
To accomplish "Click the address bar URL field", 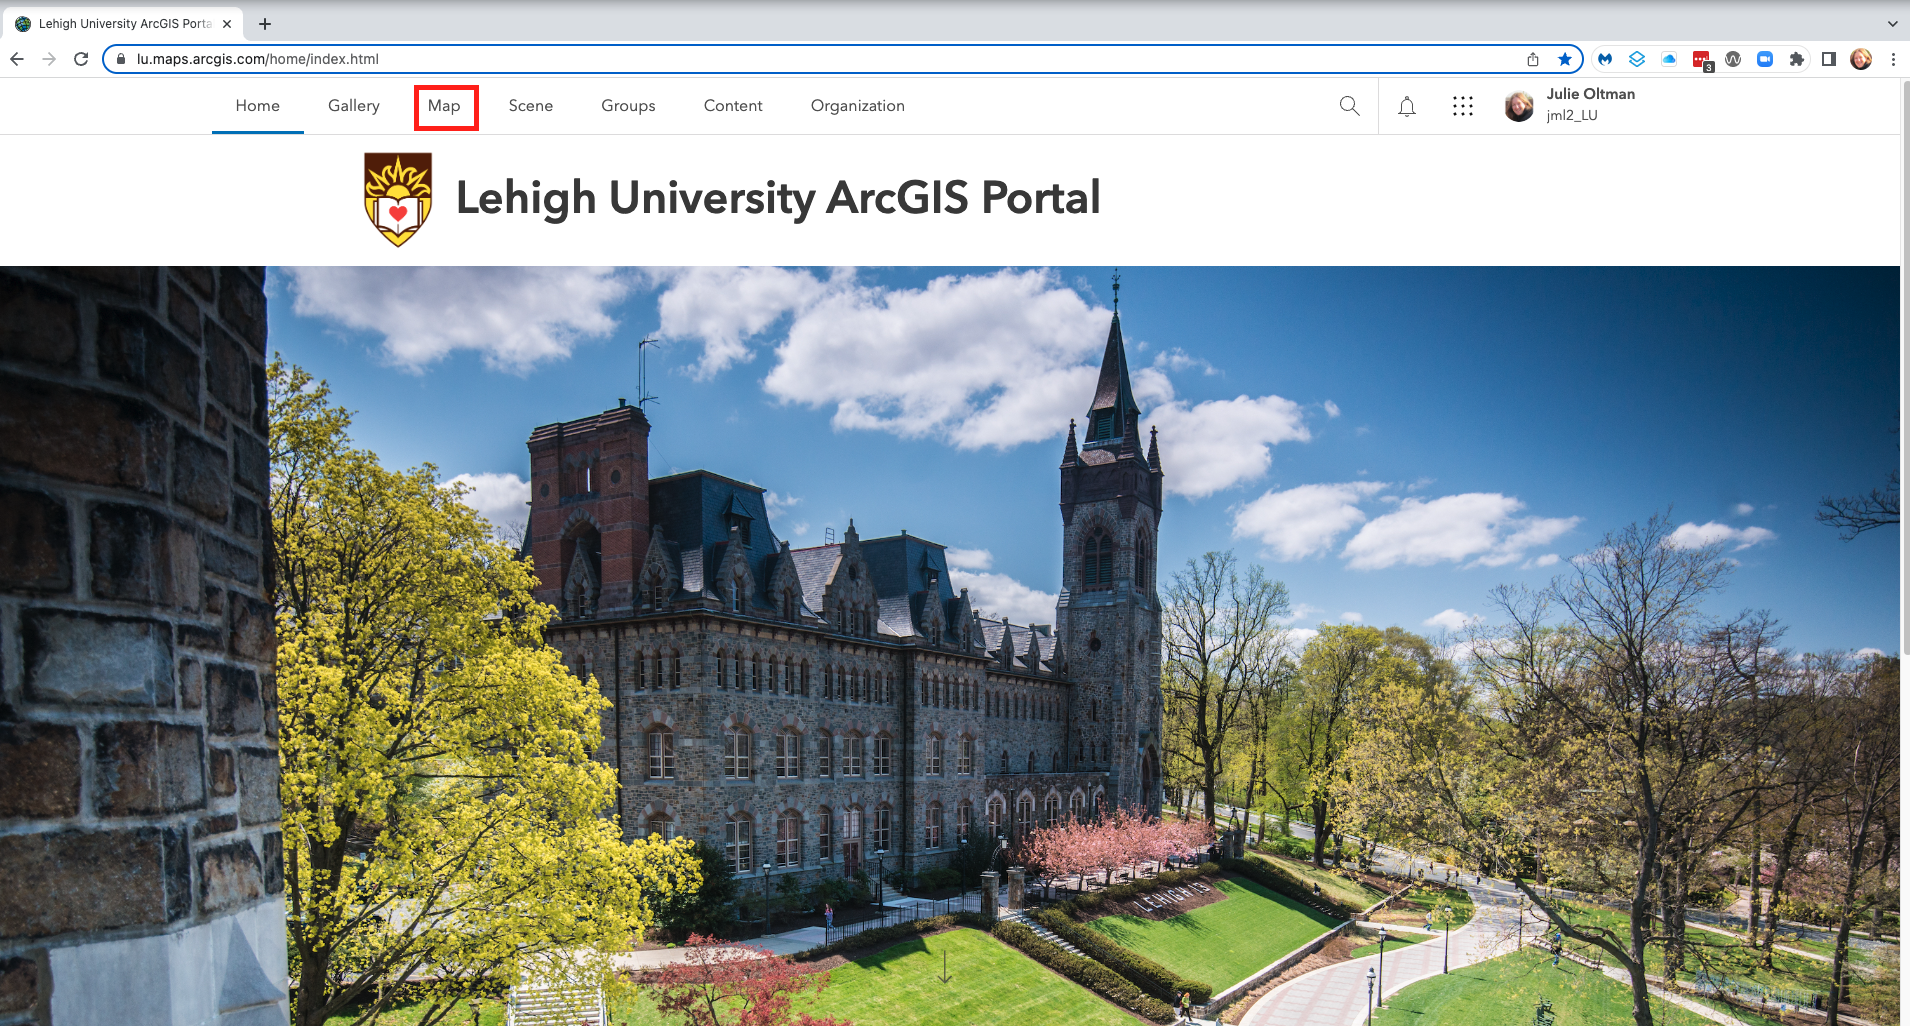I will pyautogui.click(x=800, y=59).
